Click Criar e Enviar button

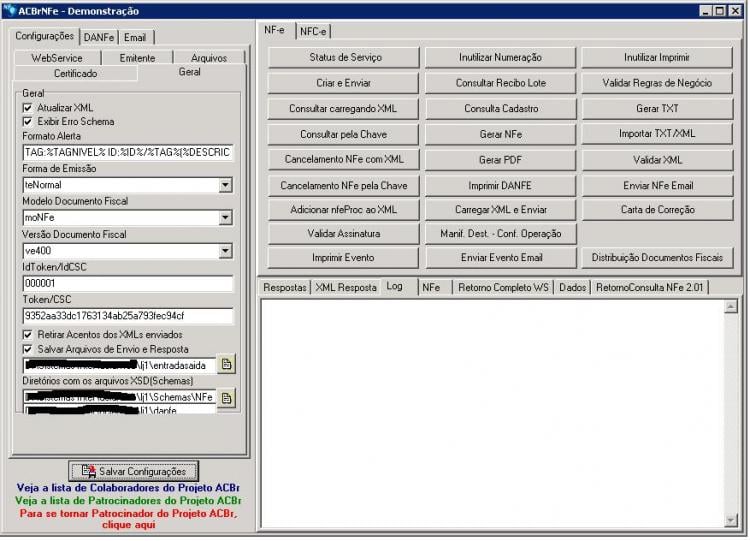[x=343, y=83]
